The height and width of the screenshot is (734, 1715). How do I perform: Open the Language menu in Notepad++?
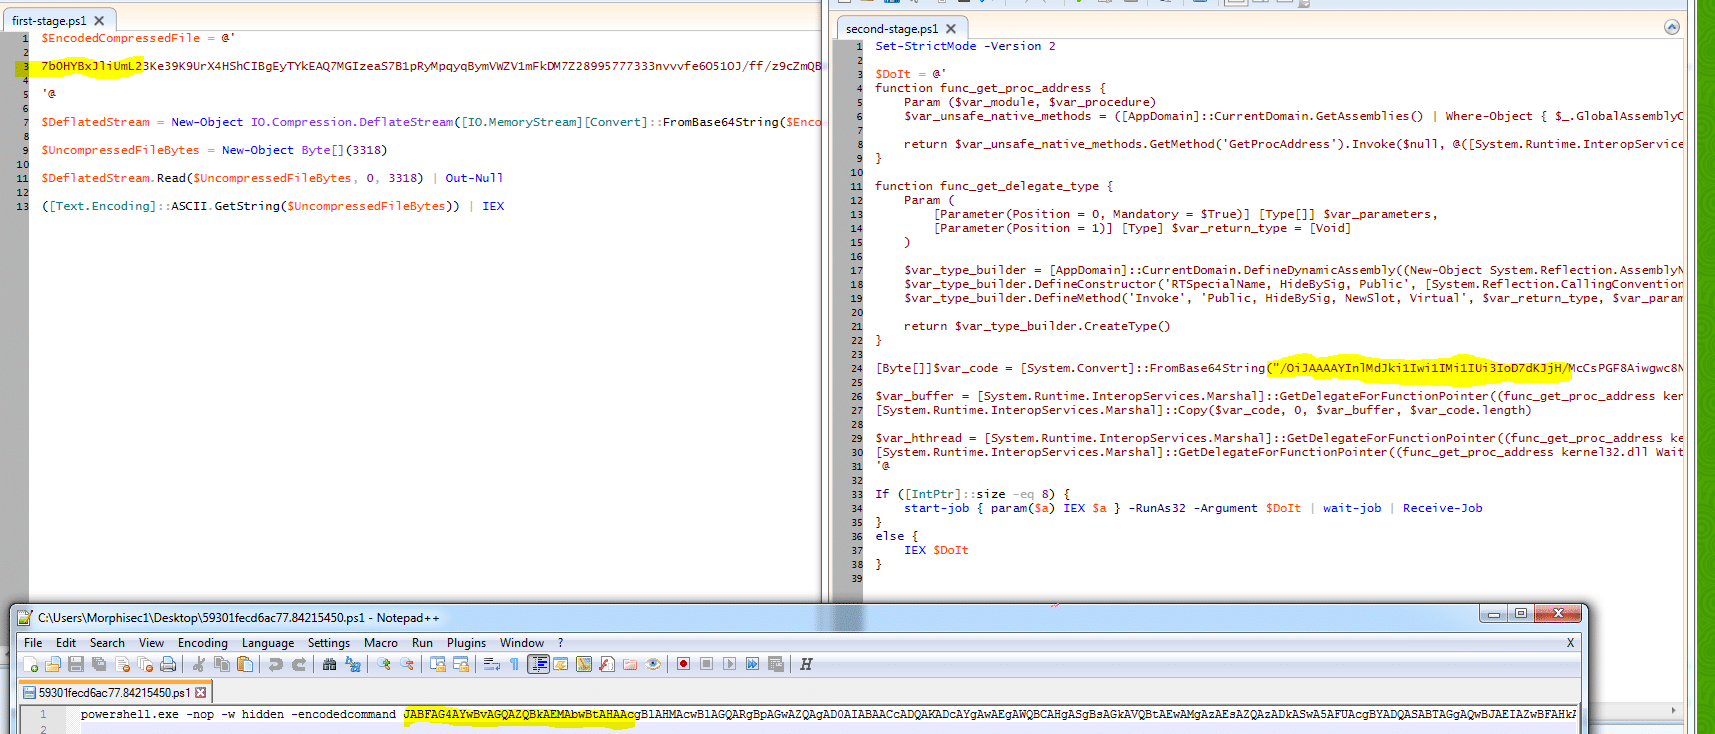coord(268,643)
